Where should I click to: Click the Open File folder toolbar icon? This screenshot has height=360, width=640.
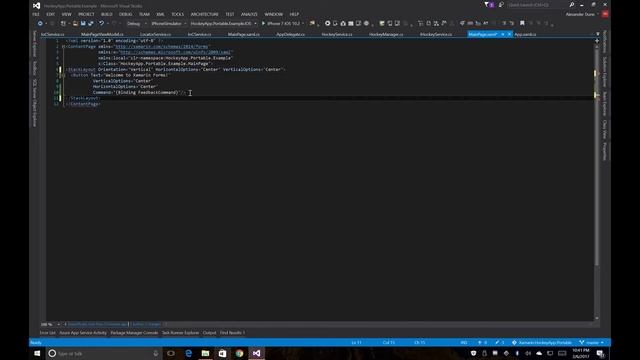[76, 24]
